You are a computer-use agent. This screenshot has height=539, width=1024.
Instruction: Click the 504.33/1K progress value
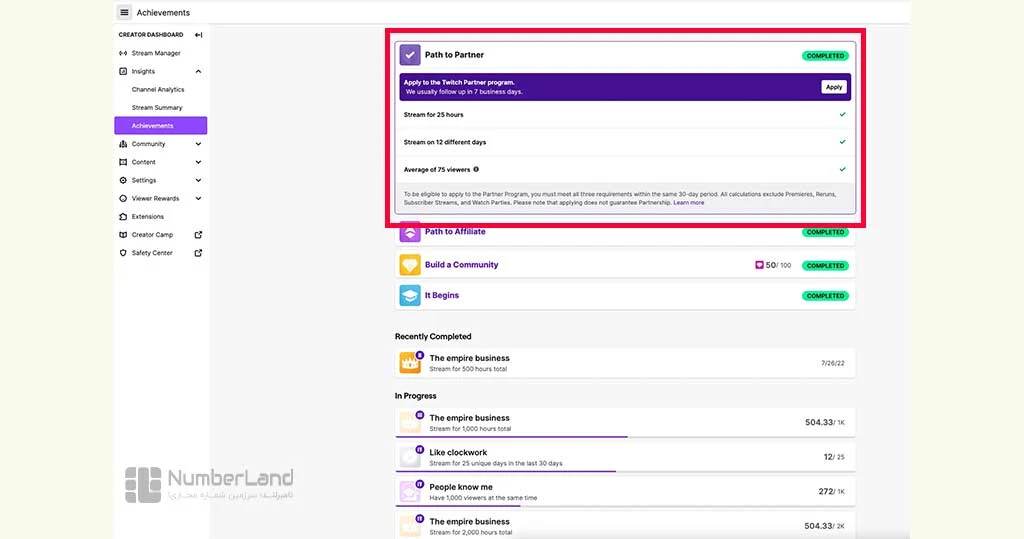pyautogui.click(x=825, y=423)
